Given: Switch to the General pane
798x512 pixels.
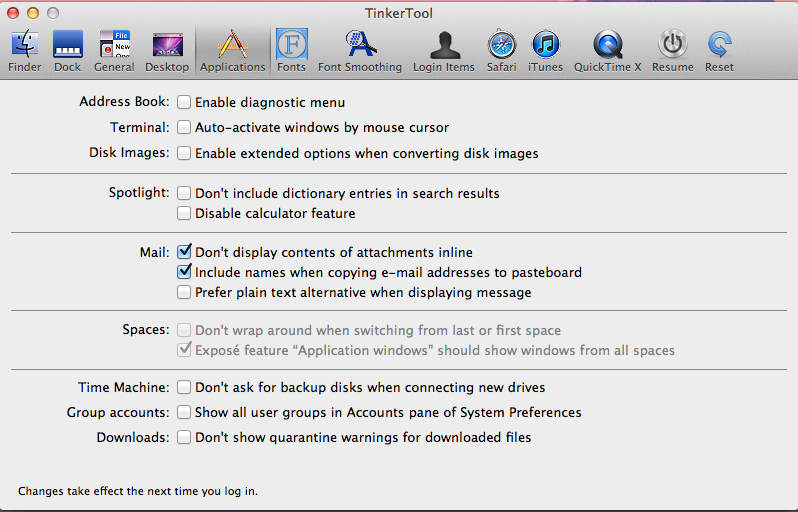Looking at the screenshot, I should click(x=114, y=51).
